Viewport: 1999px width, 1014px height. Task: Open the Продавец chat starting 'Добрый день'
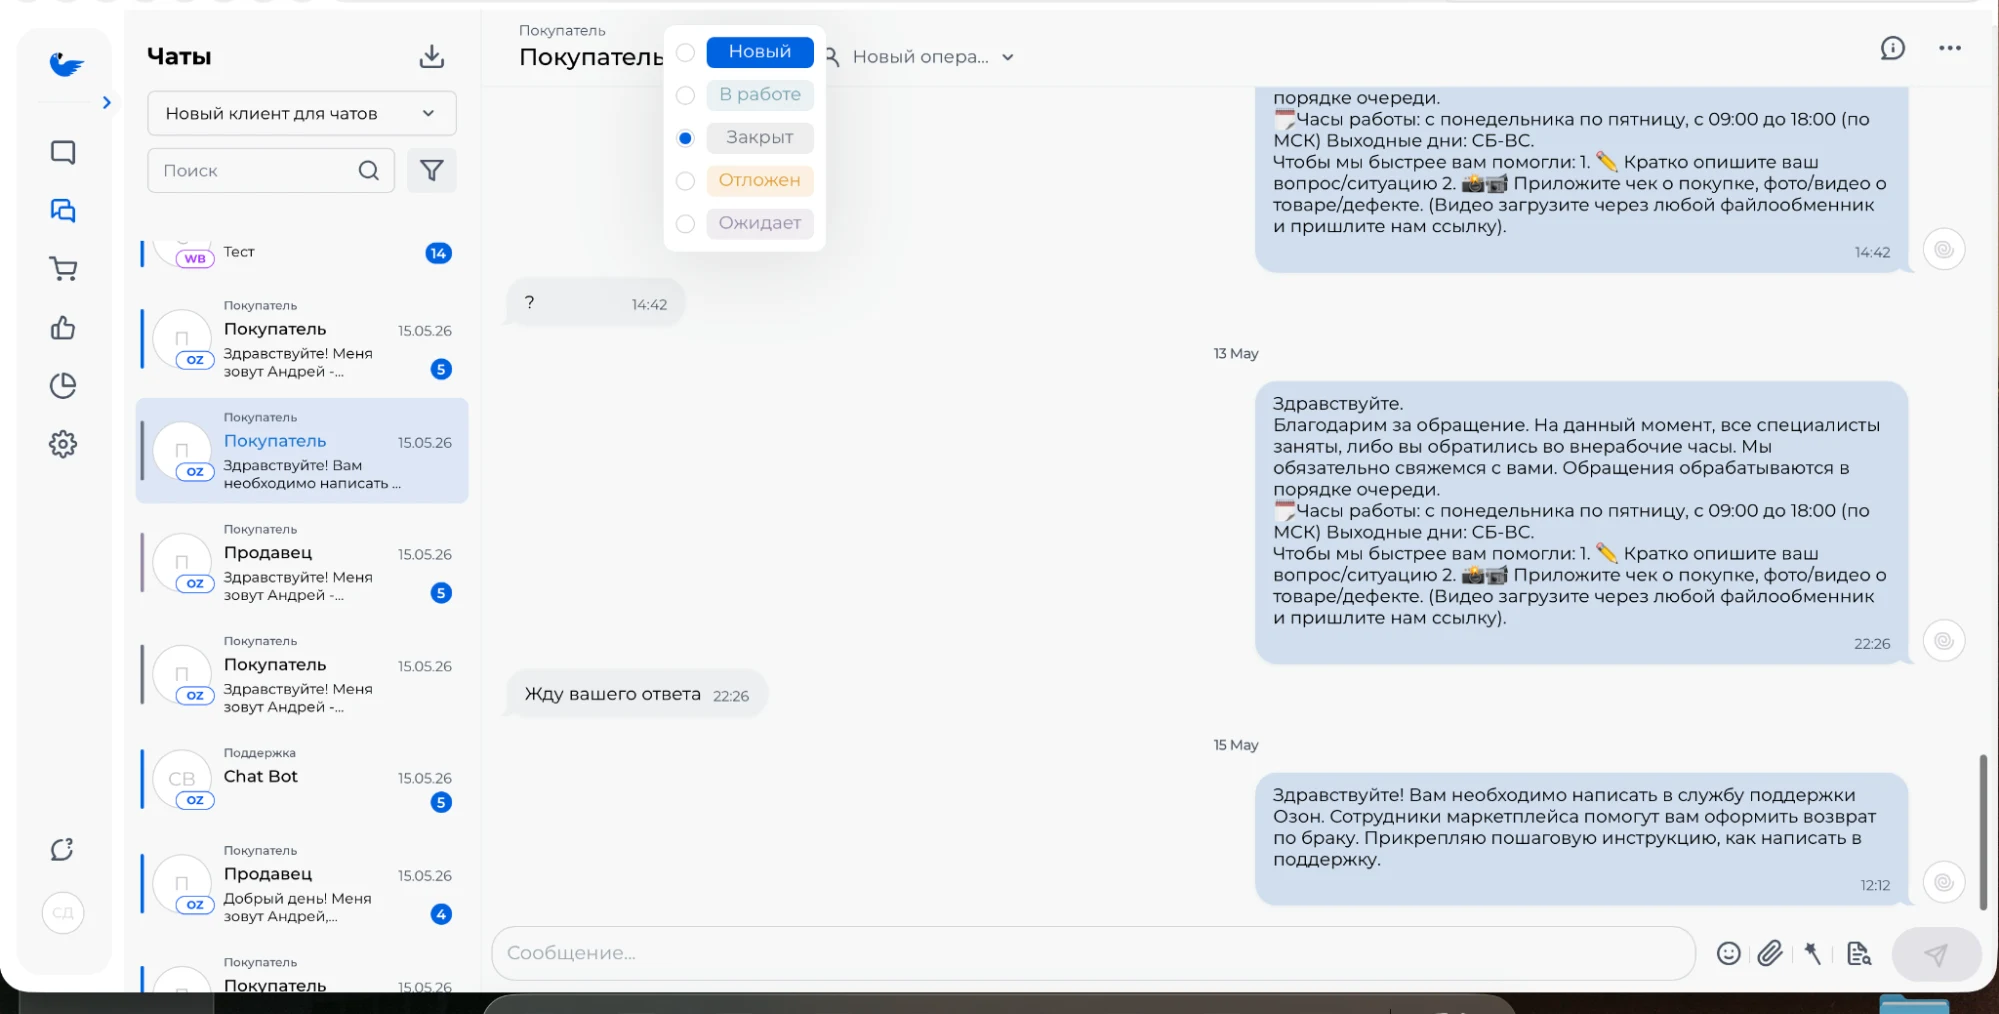302,884
